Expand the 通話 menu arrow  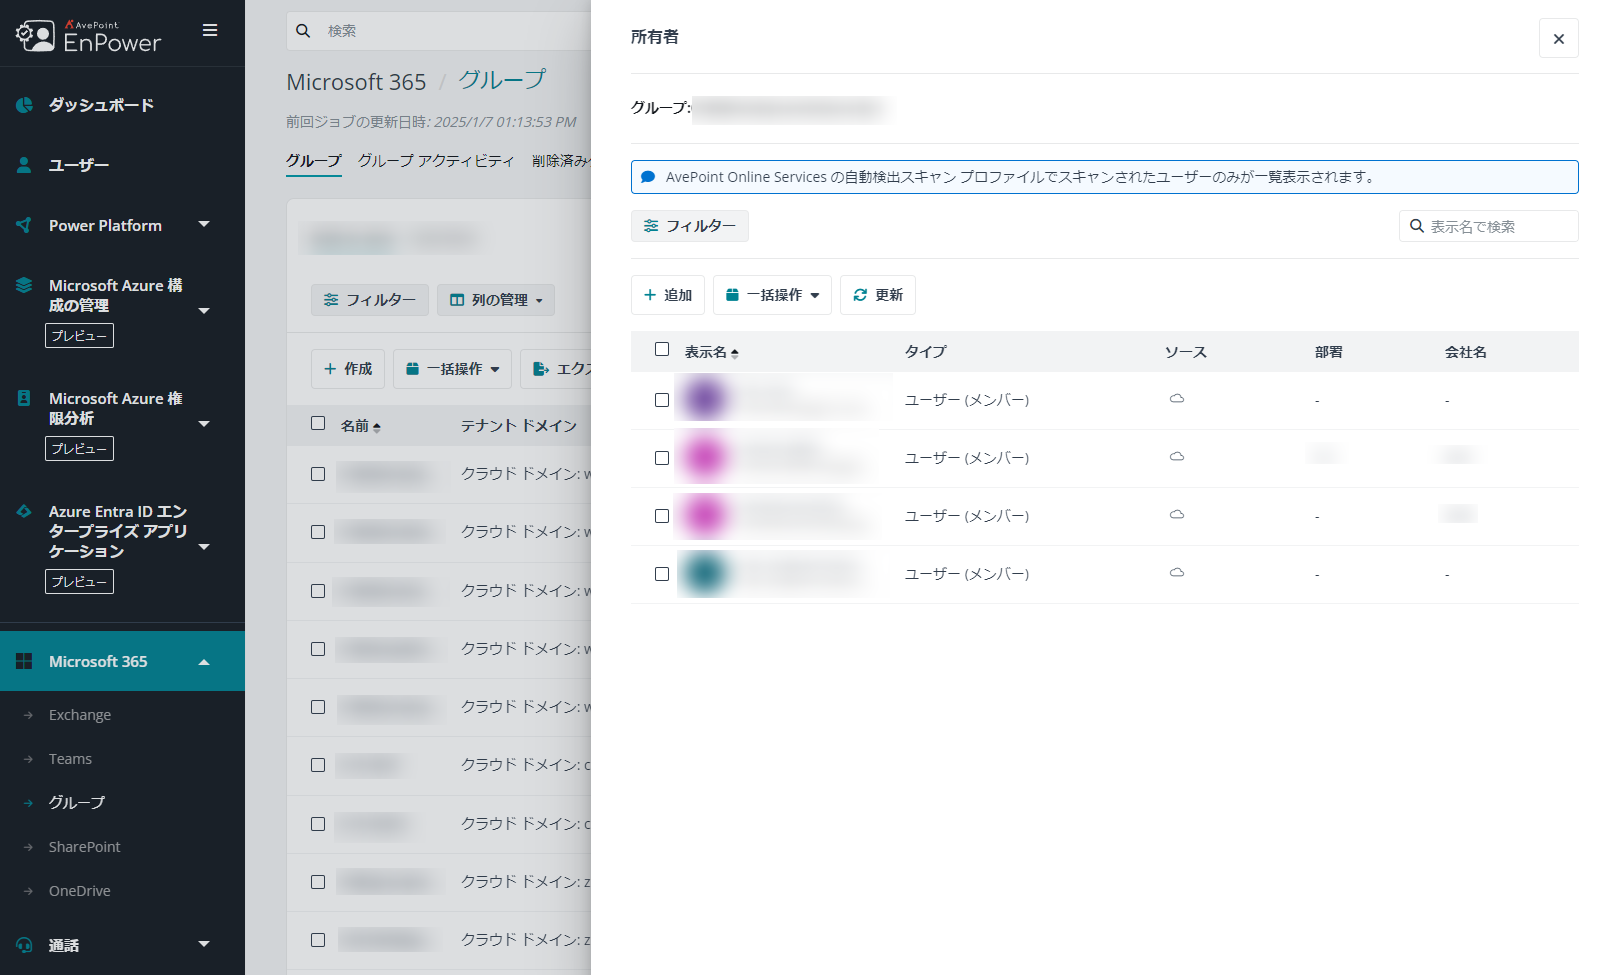pyautogui.click(x=204, y=944)
